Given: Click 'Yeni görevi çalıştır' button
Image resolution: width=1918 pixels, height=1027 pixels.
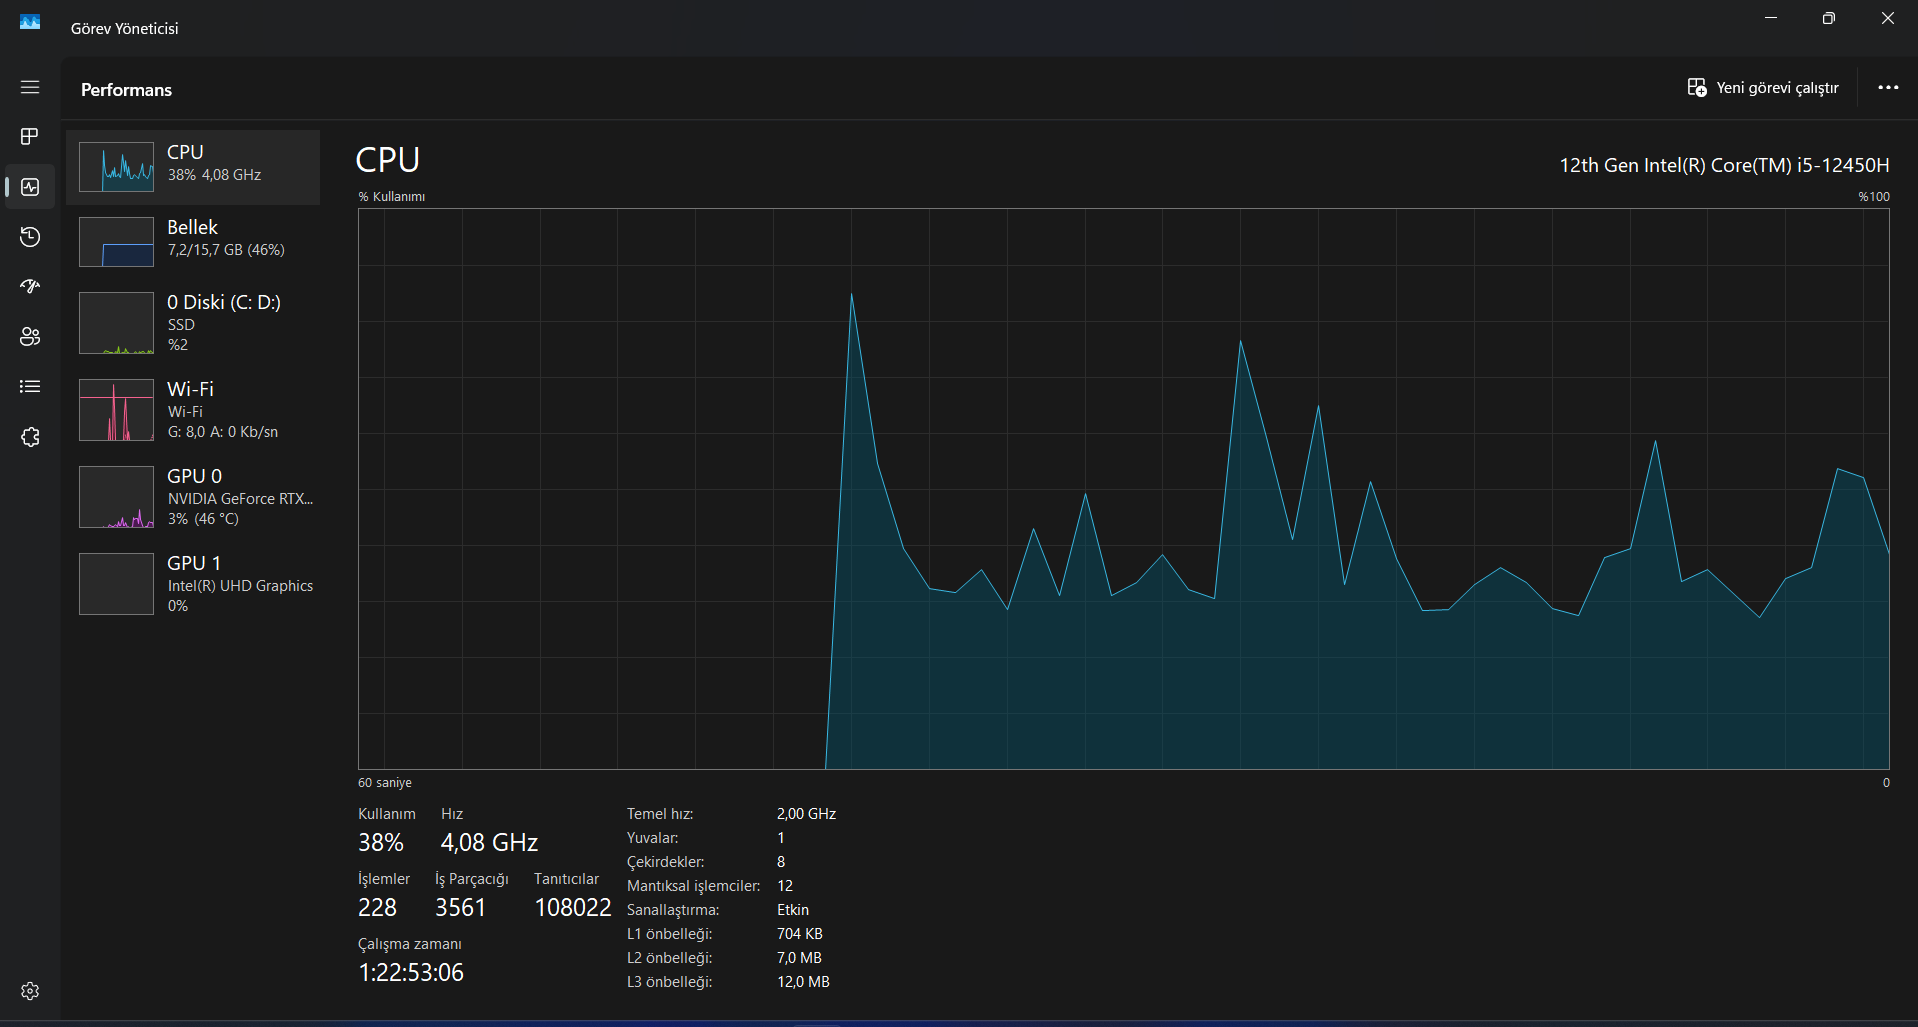Looking at the screenshot, I should [1763, 88].
